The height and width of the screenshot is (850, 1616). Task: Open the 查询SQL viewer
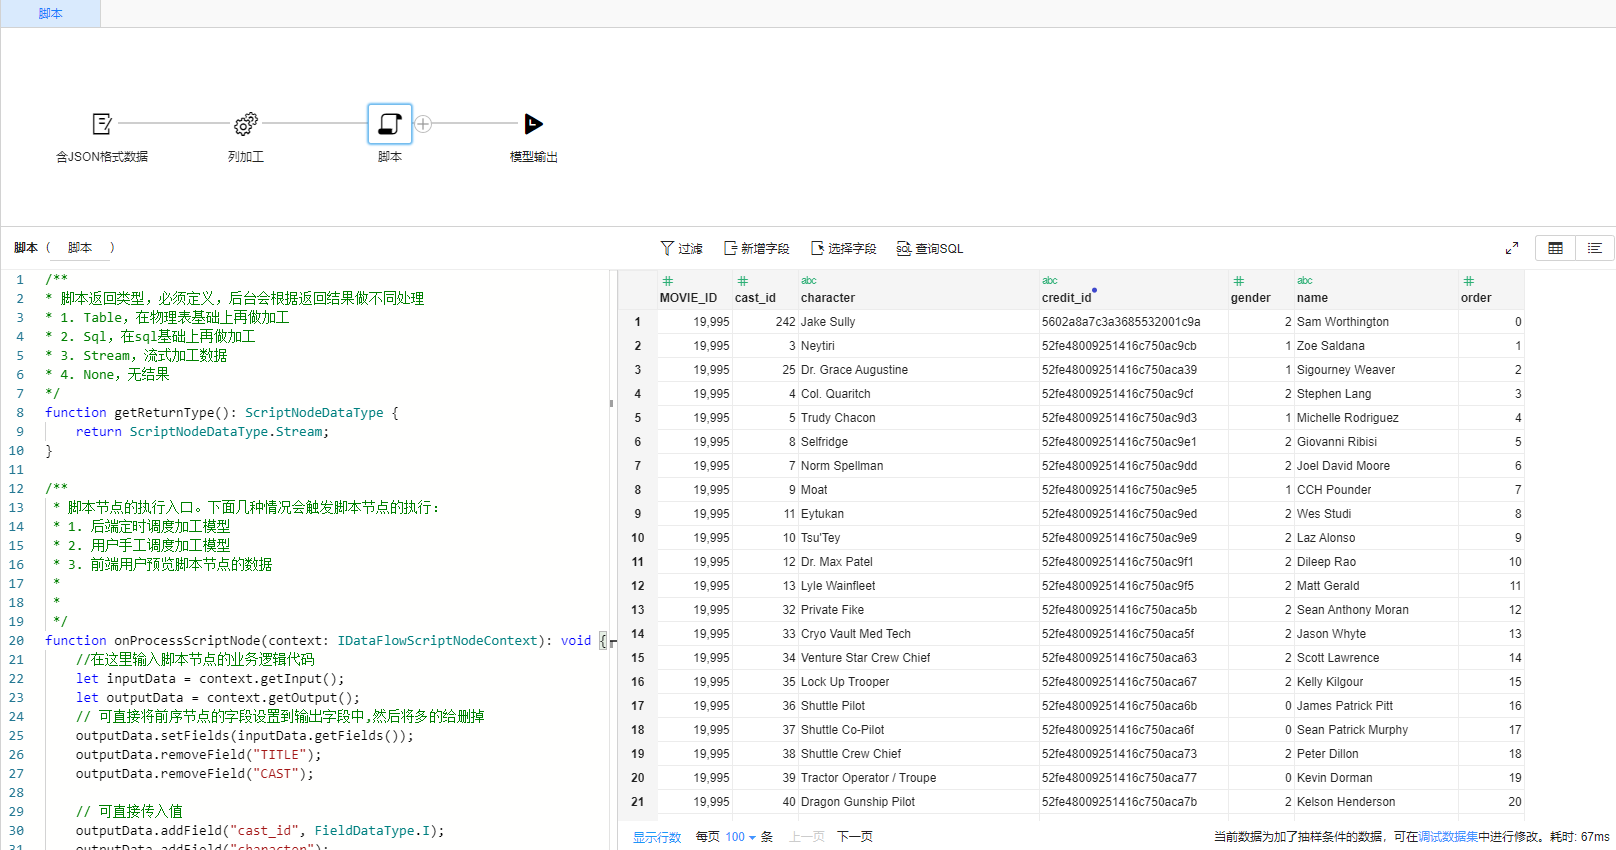929,248
